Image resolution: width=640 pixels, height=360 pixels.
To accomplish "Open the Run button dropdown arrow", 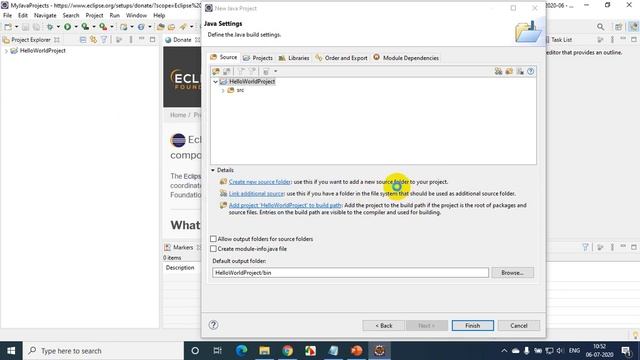I will tap(76, 27).
